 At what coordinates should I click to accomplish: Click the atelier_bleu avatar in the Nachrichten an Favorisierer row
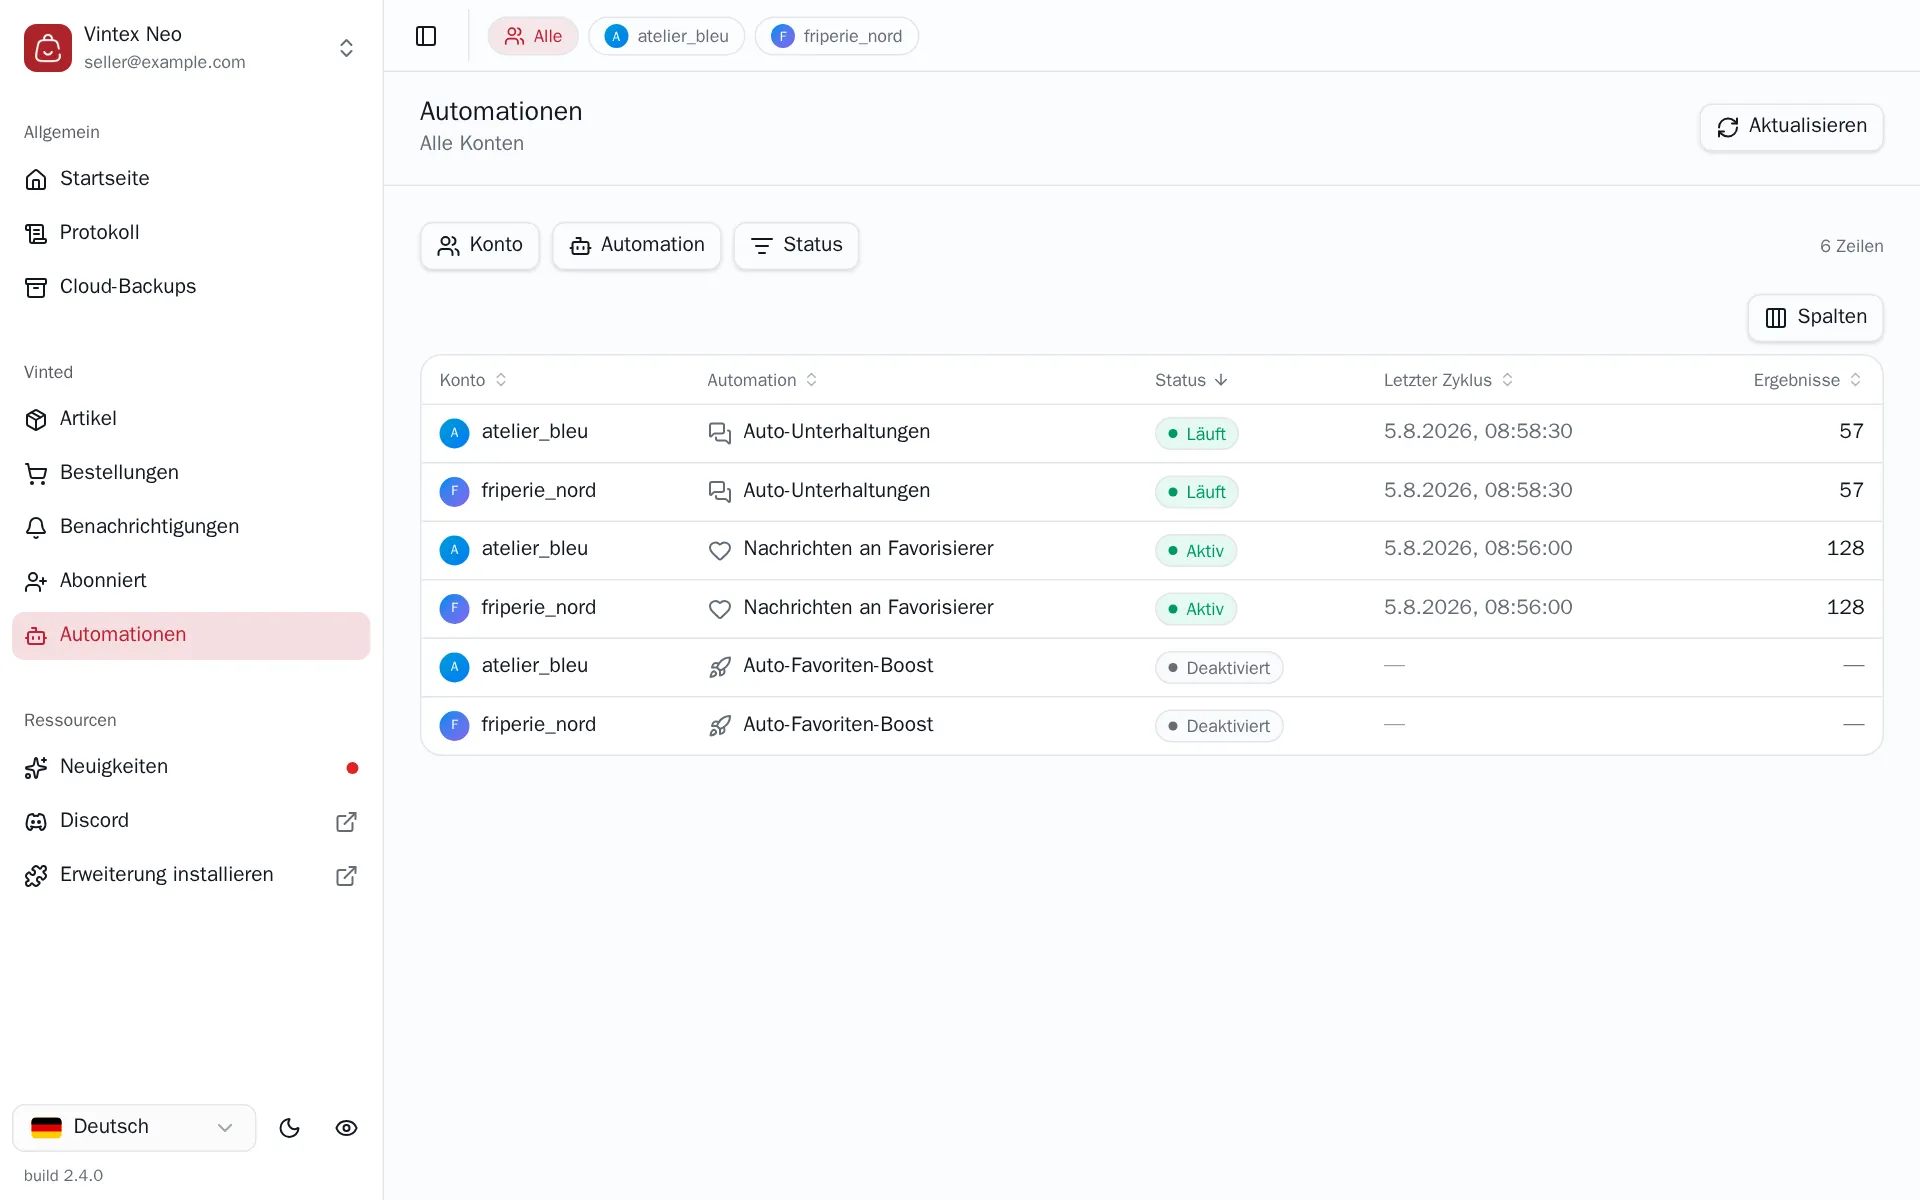[x=454, y=550]
